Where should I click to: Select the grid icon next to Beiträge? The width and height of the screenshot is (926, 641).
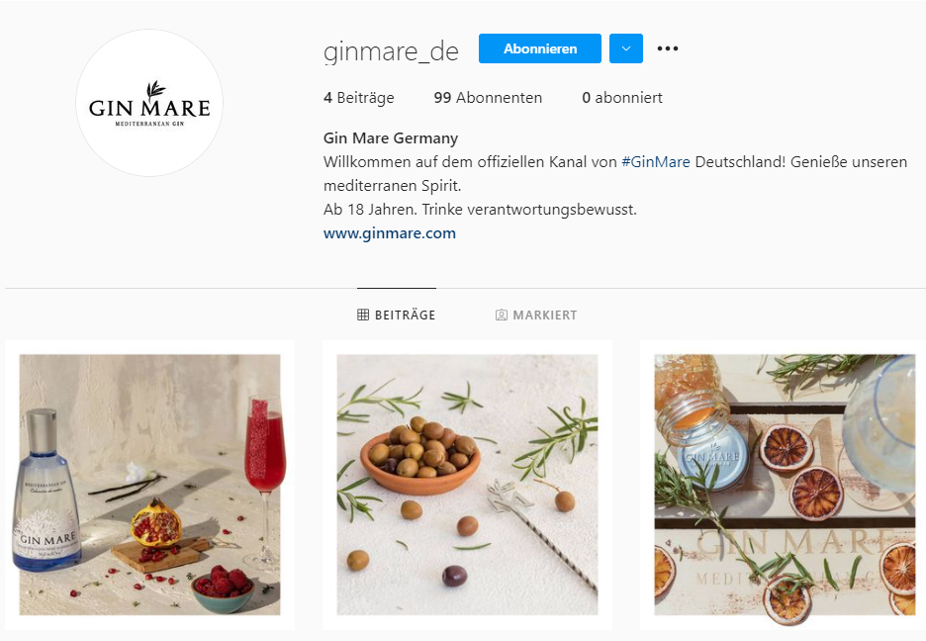363,315
